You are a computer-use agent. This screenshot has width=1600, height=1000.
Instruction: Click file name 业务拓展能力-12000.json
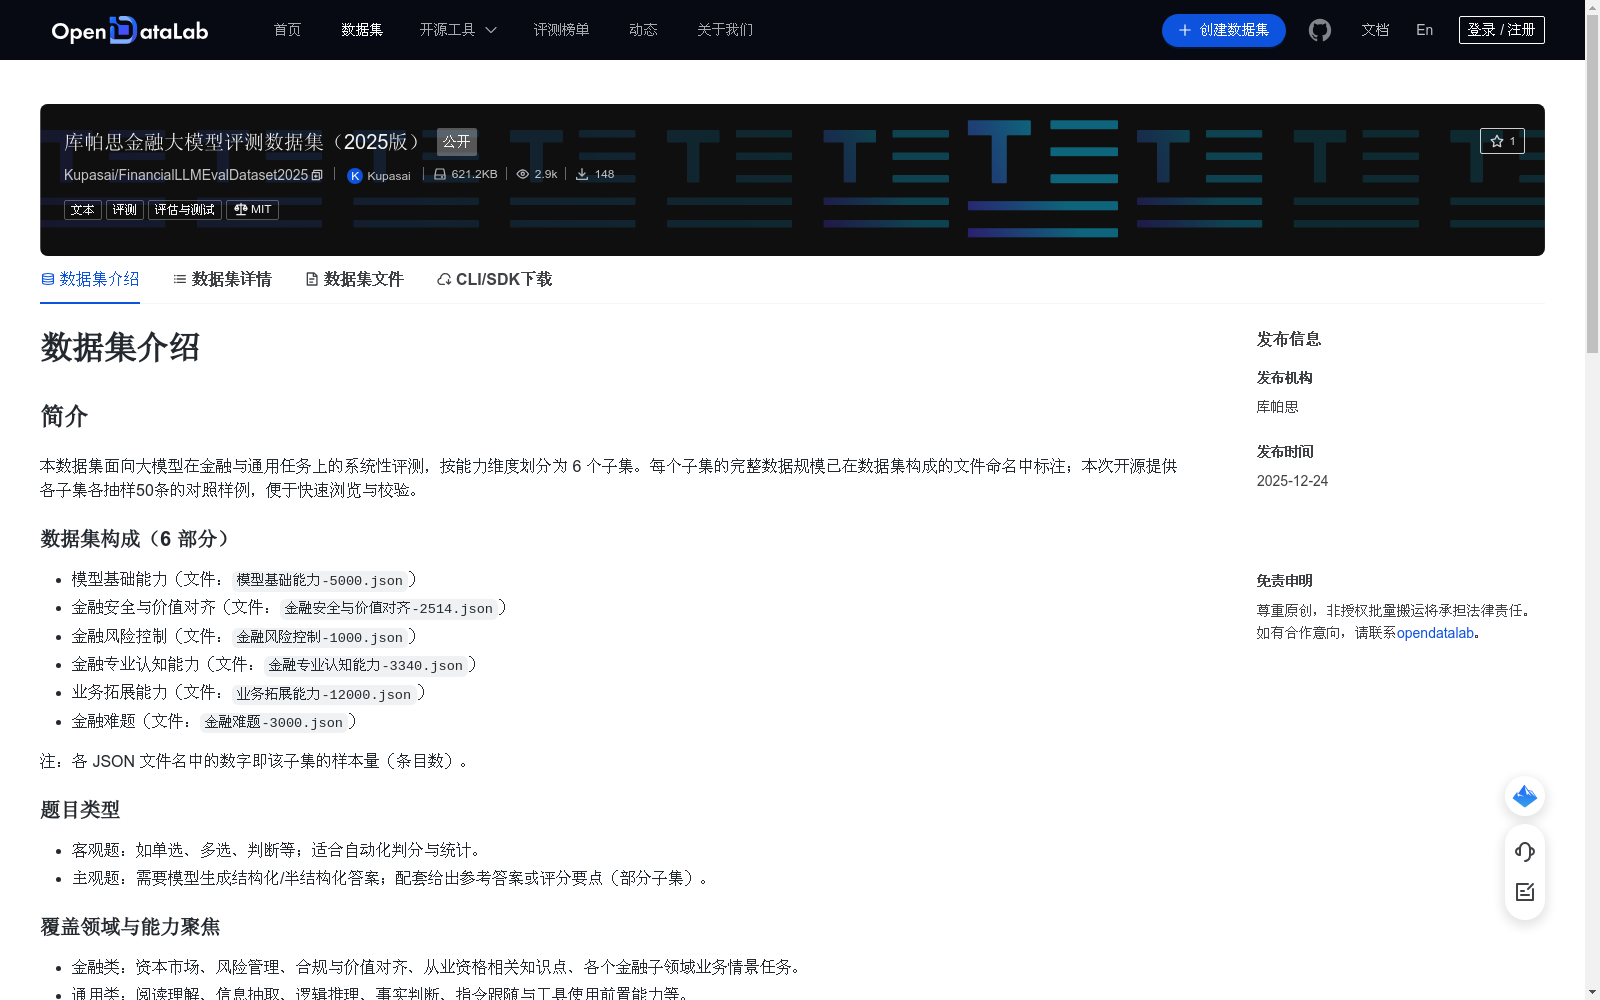(324, 694)
